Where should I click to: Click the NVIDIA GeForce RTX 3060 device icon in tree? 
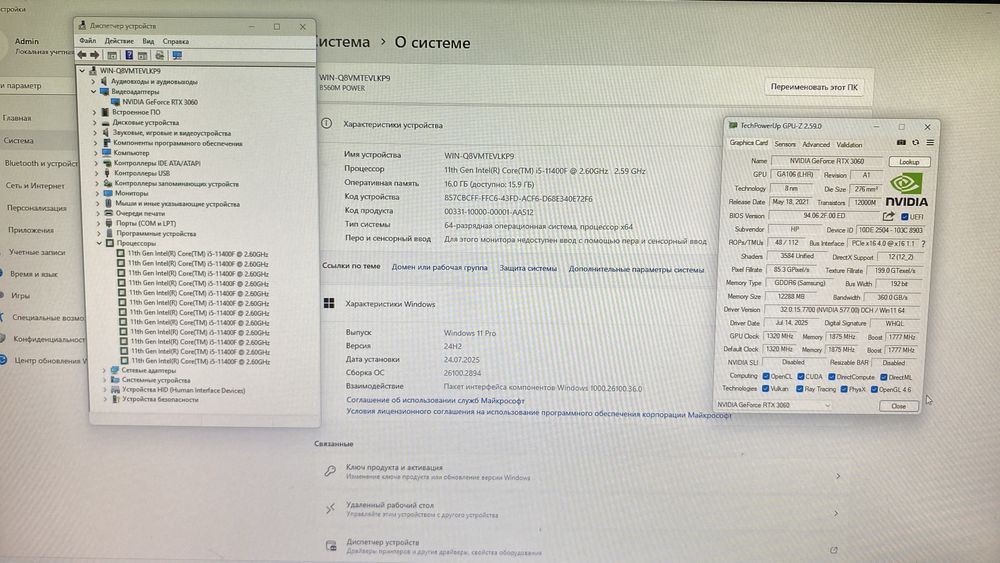(x=115, y=102)
